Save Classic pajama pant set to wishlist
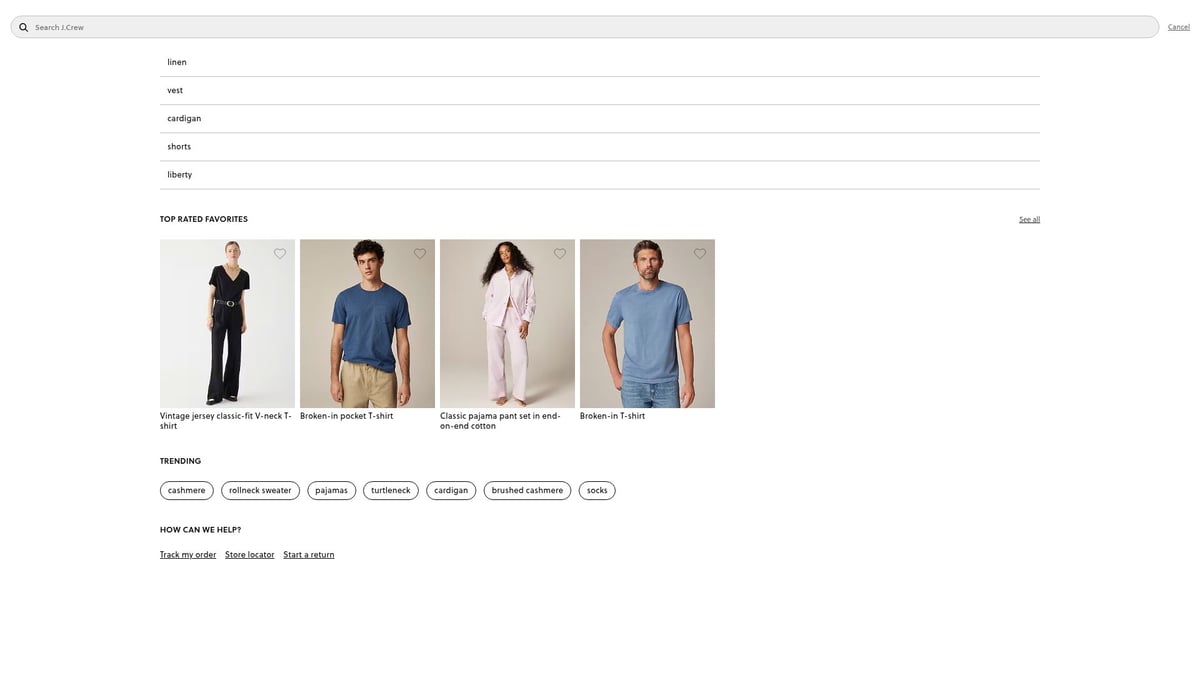 (x=560, y=254)
